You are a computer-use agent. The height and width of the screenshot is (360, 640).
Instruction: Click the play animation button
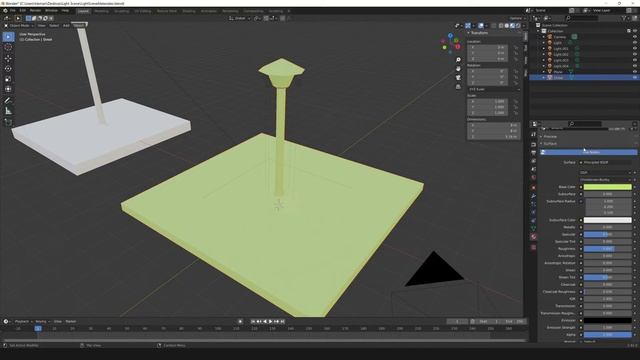[x=271, y=322]
